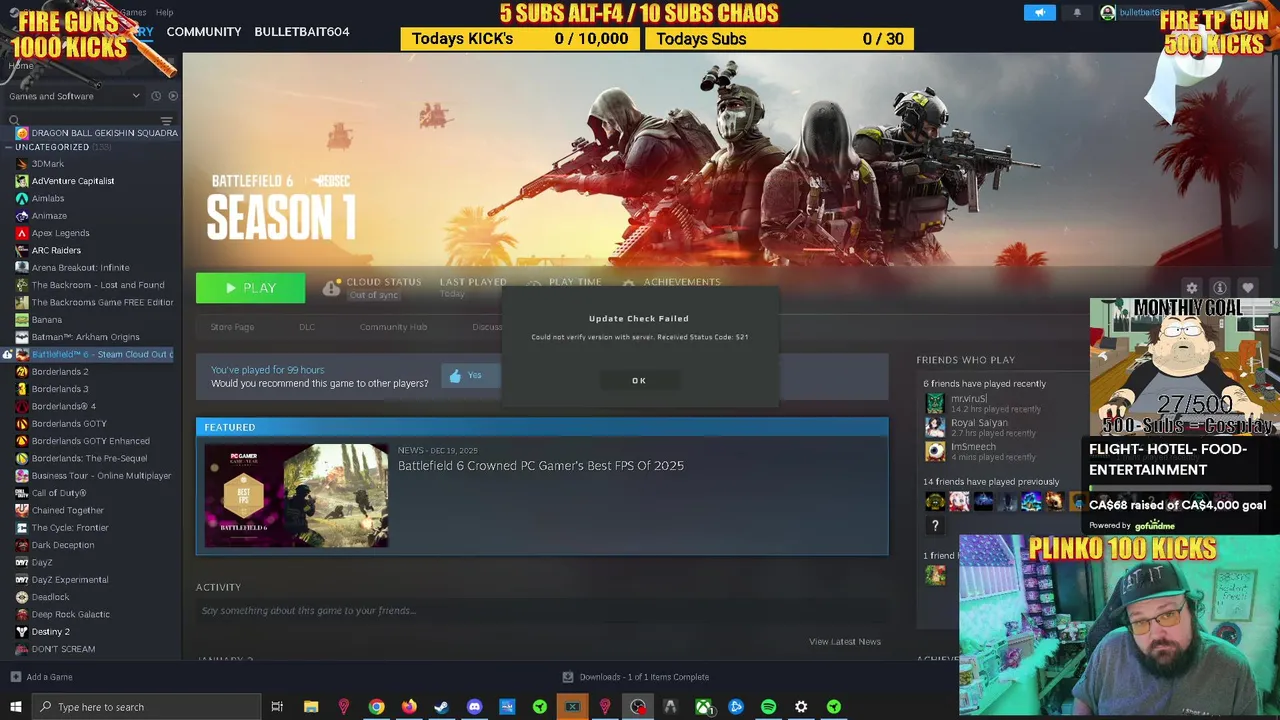The image size is (1280, 720).
Task: Dismiss the Update Check Failed dialog with OK
Action: point(639,380)
